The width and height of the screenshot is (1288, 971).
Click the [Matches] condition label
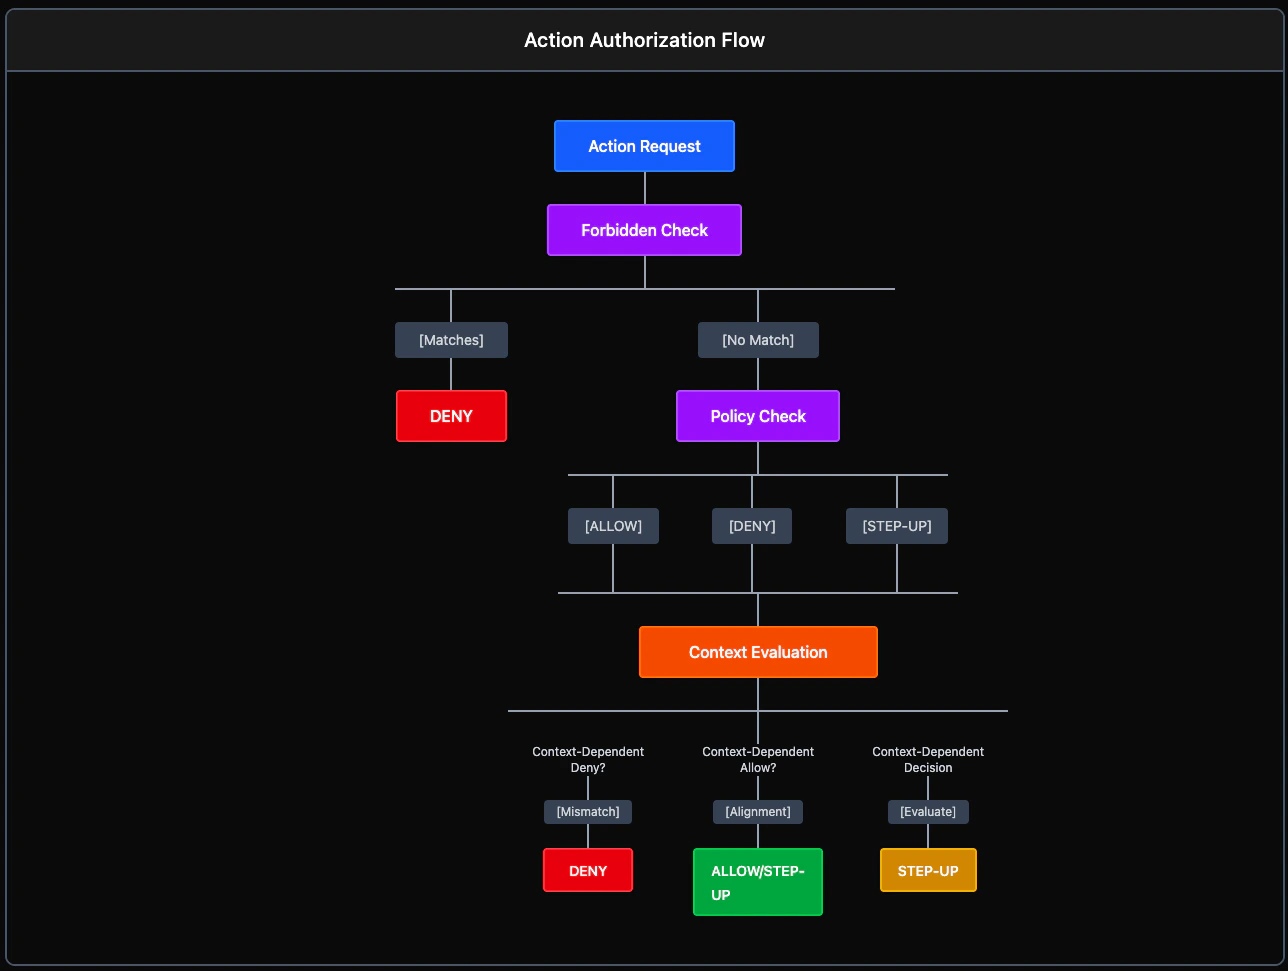tap(451, 339)
